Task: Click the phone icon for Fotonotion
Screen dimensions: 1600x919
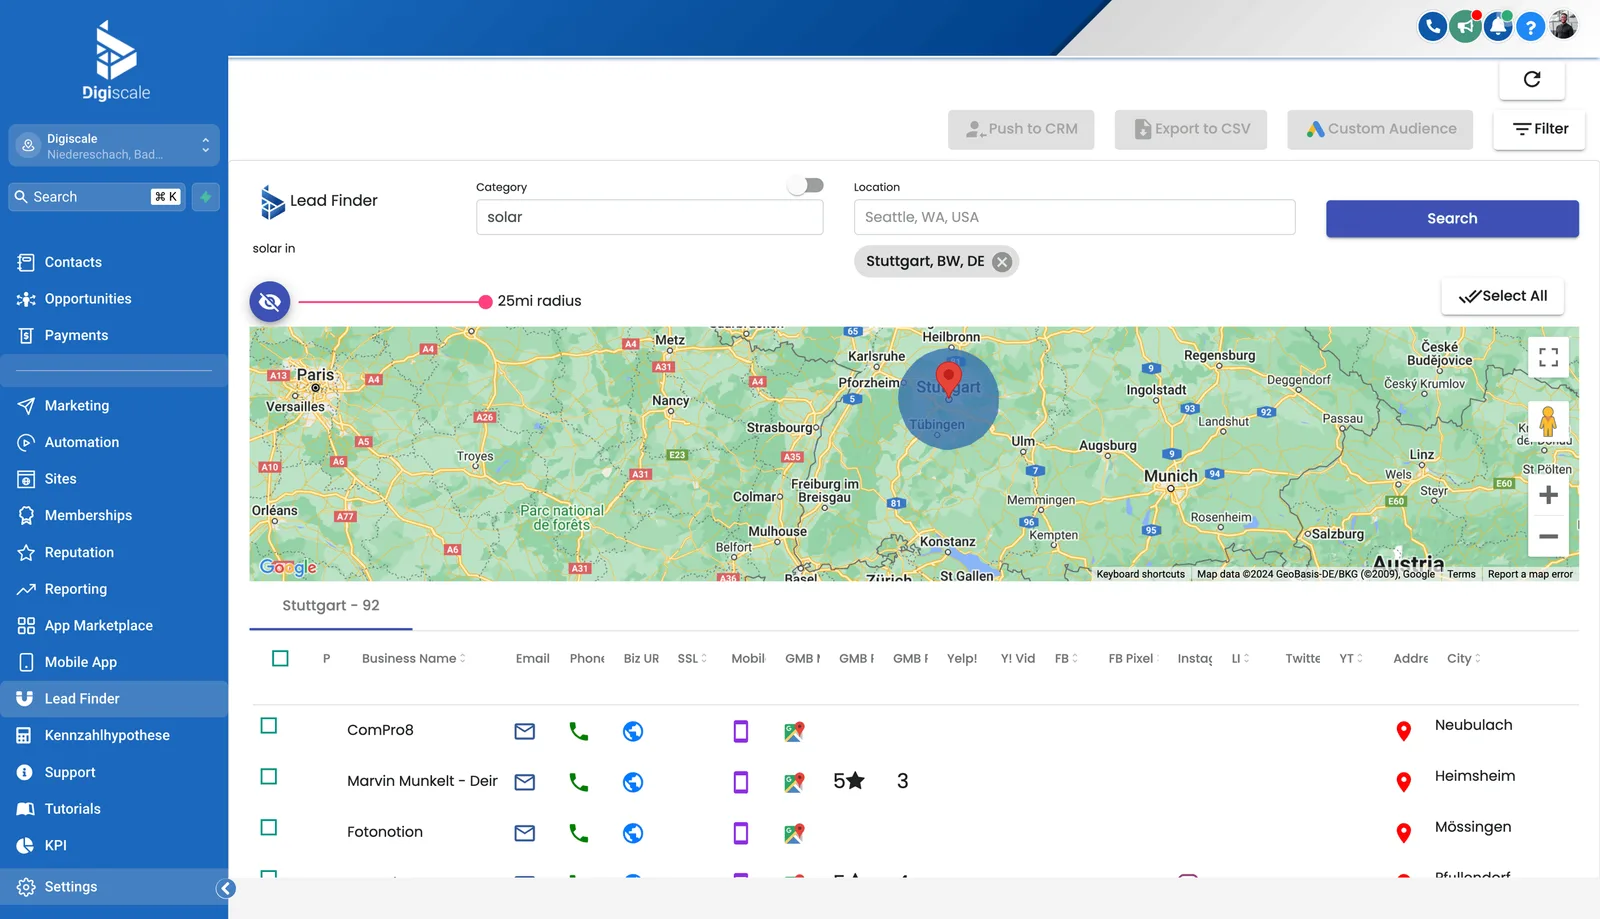Action: 579,832
